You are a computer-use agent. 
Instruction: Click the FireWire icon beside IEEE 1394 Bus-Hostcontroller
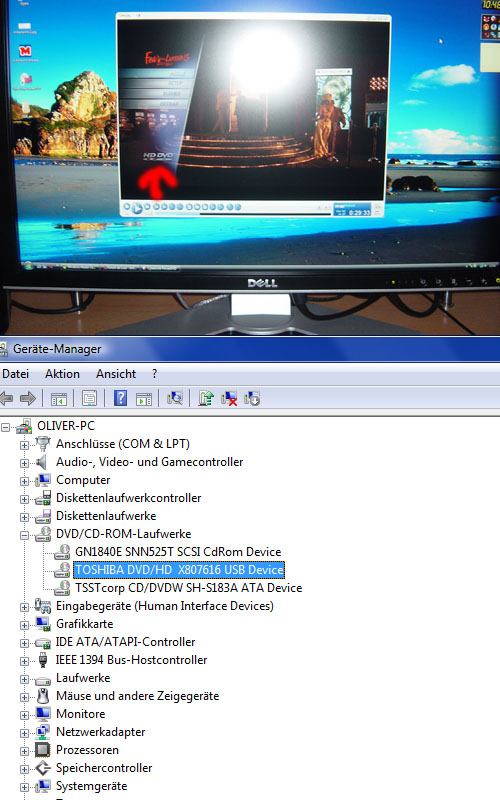point(43,660)
